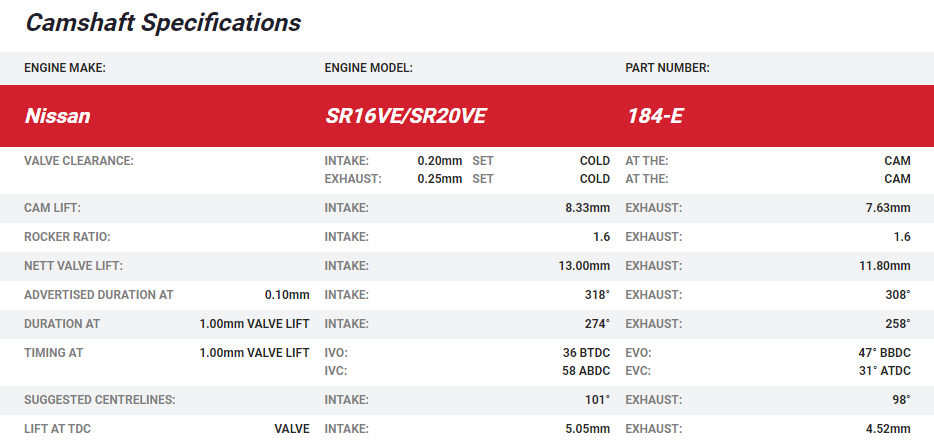Click the PART NUMBER column header
The image size is (934, 443).
pos(667,68)
